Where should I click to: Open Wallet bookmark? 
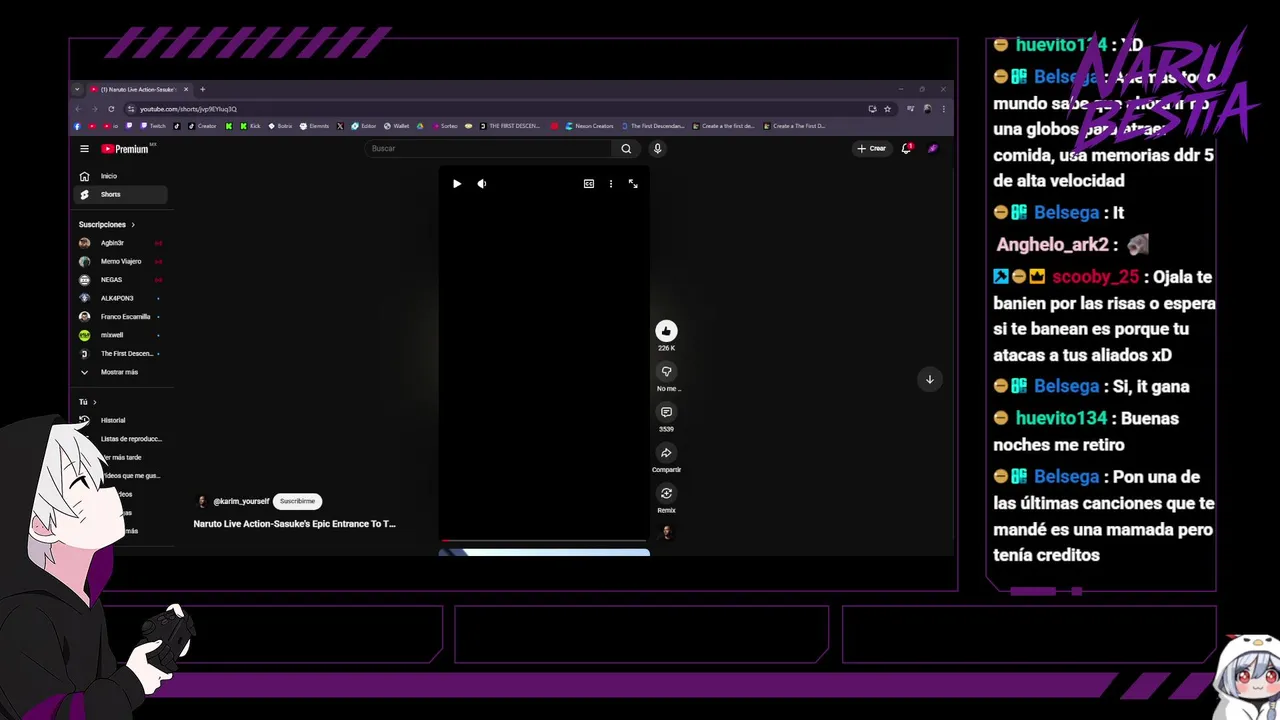[x=396, y=126]
